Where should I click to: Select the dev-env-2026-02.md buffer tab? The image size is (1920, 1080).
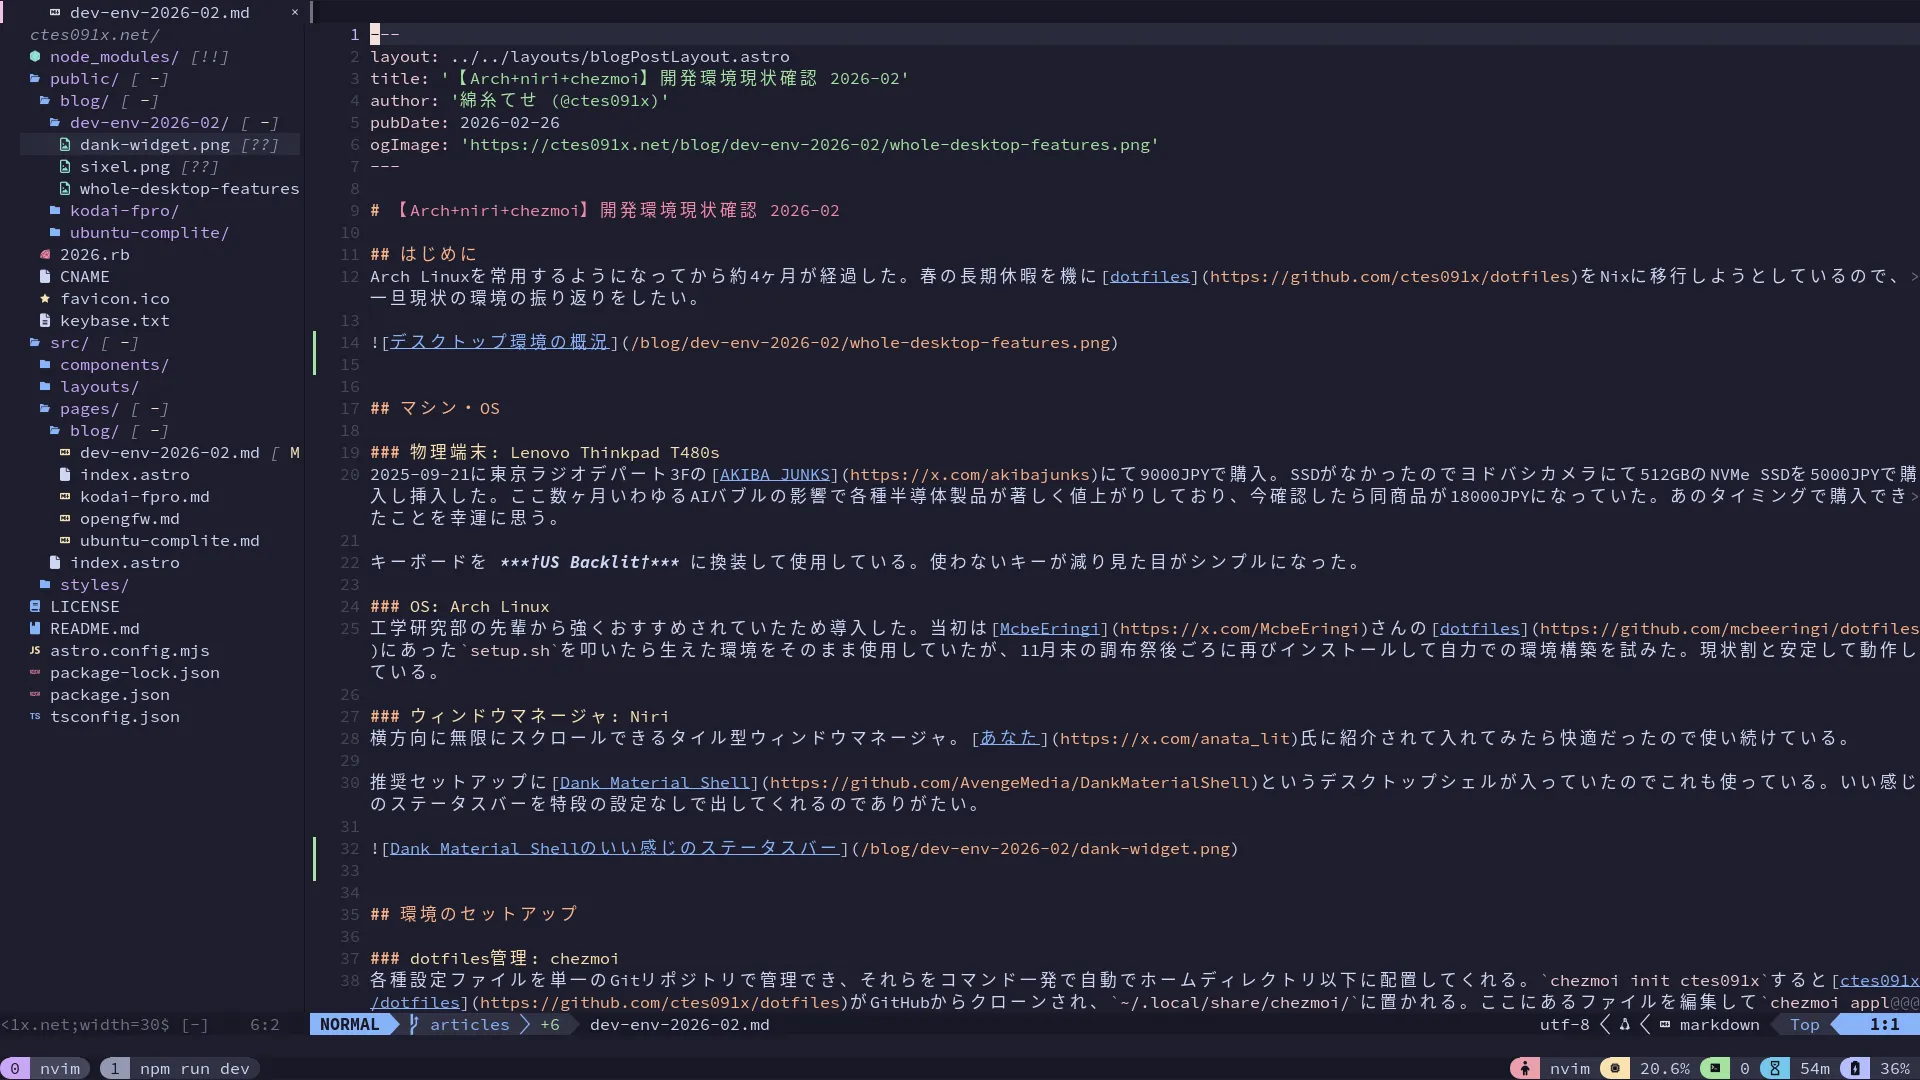pos(160,12)
